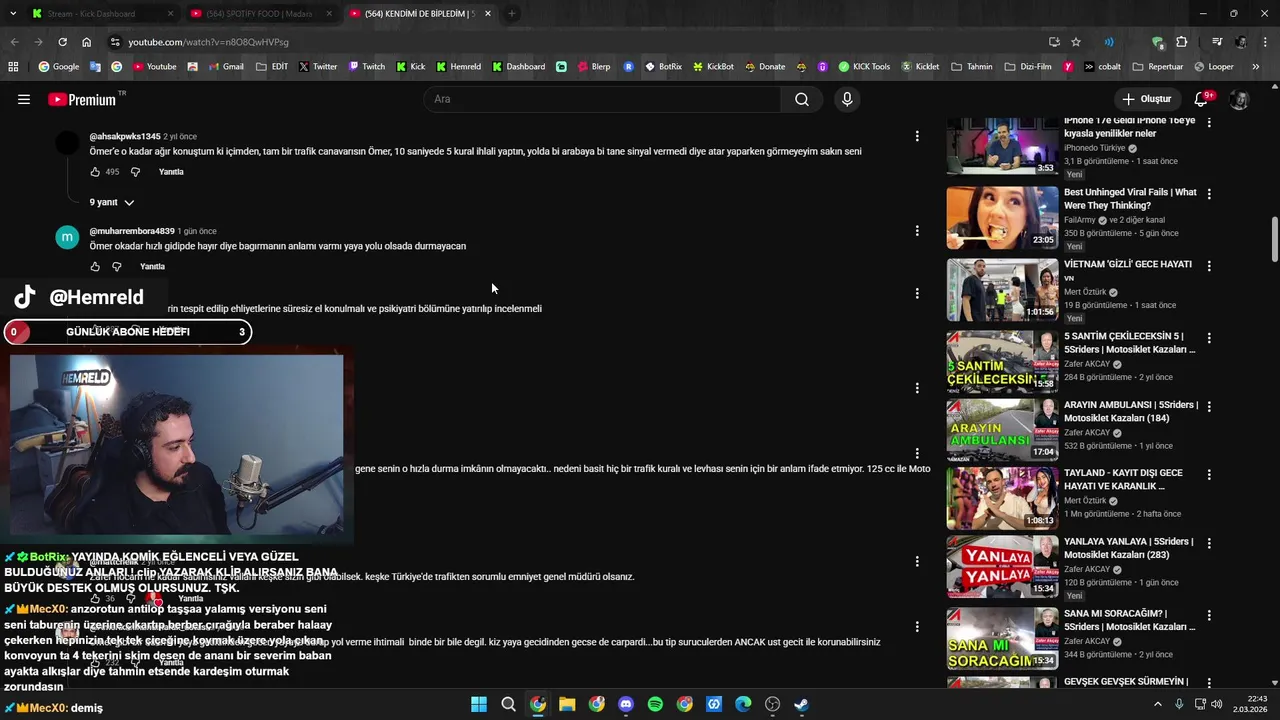
Task: Open options for ARAYIN AMBULANSI video
Action: pos(1209,407)
